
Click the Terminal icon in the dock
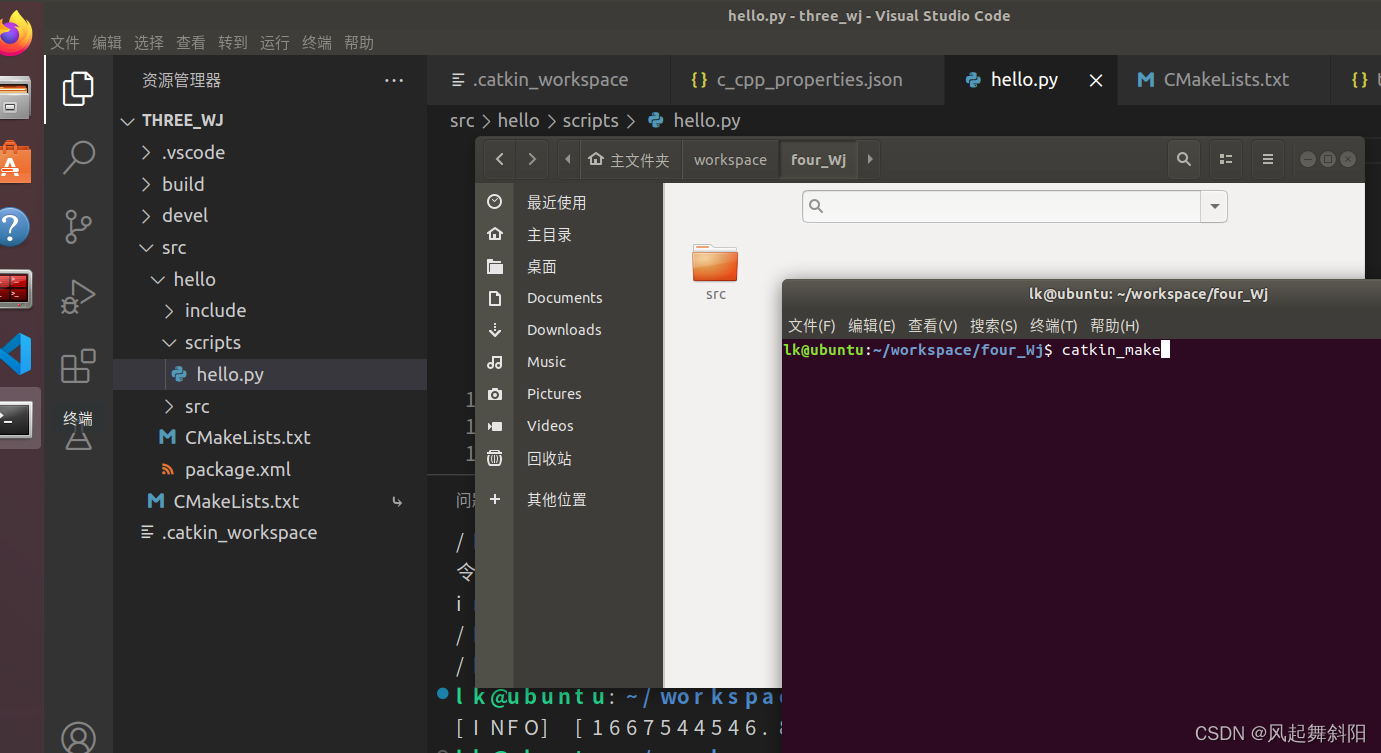click(x=16, y=419)
